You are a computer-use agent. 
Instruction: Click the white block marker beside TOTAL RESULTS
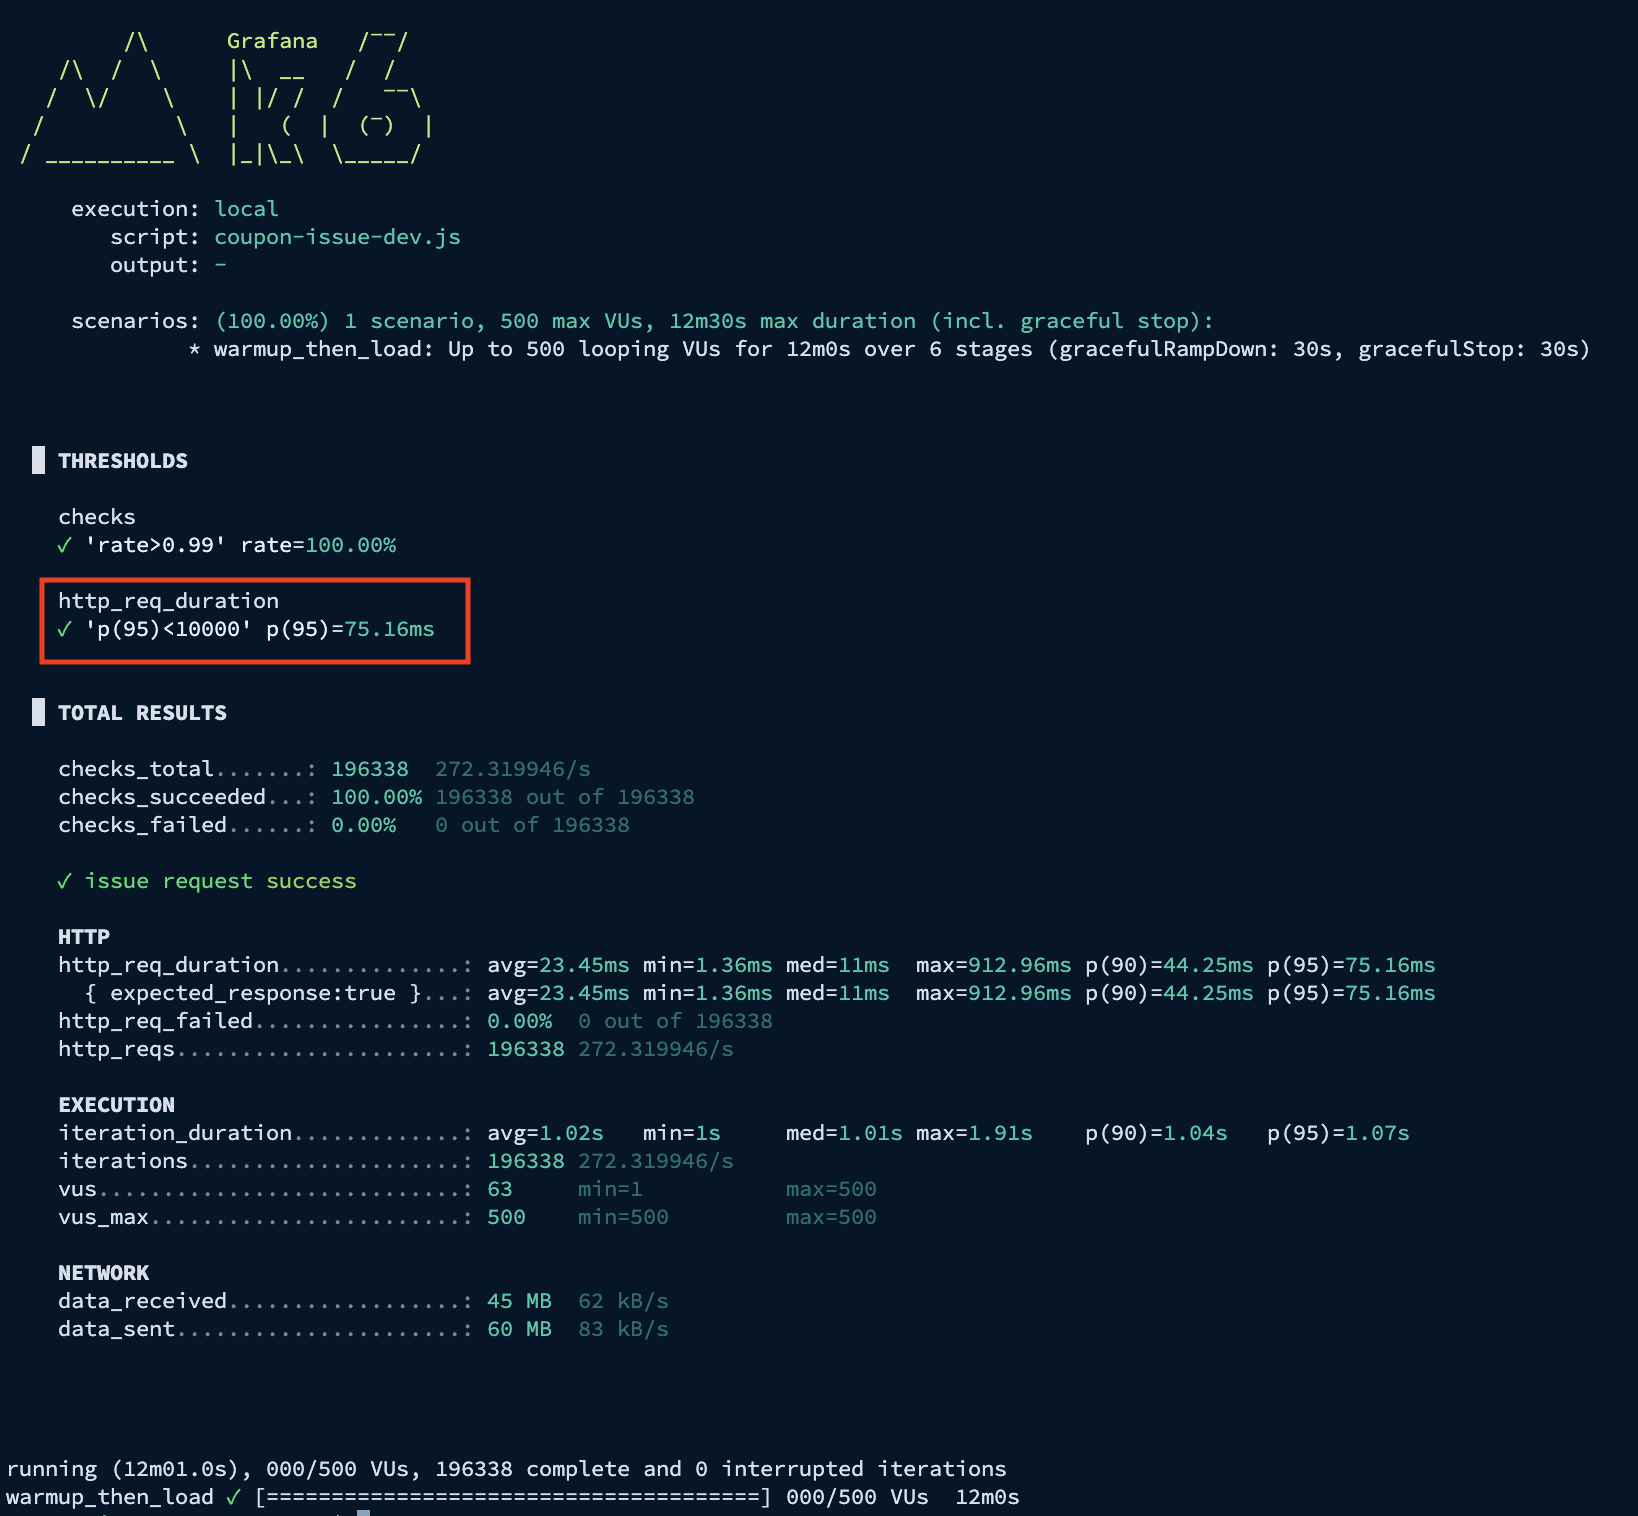(x=39, y=712)
